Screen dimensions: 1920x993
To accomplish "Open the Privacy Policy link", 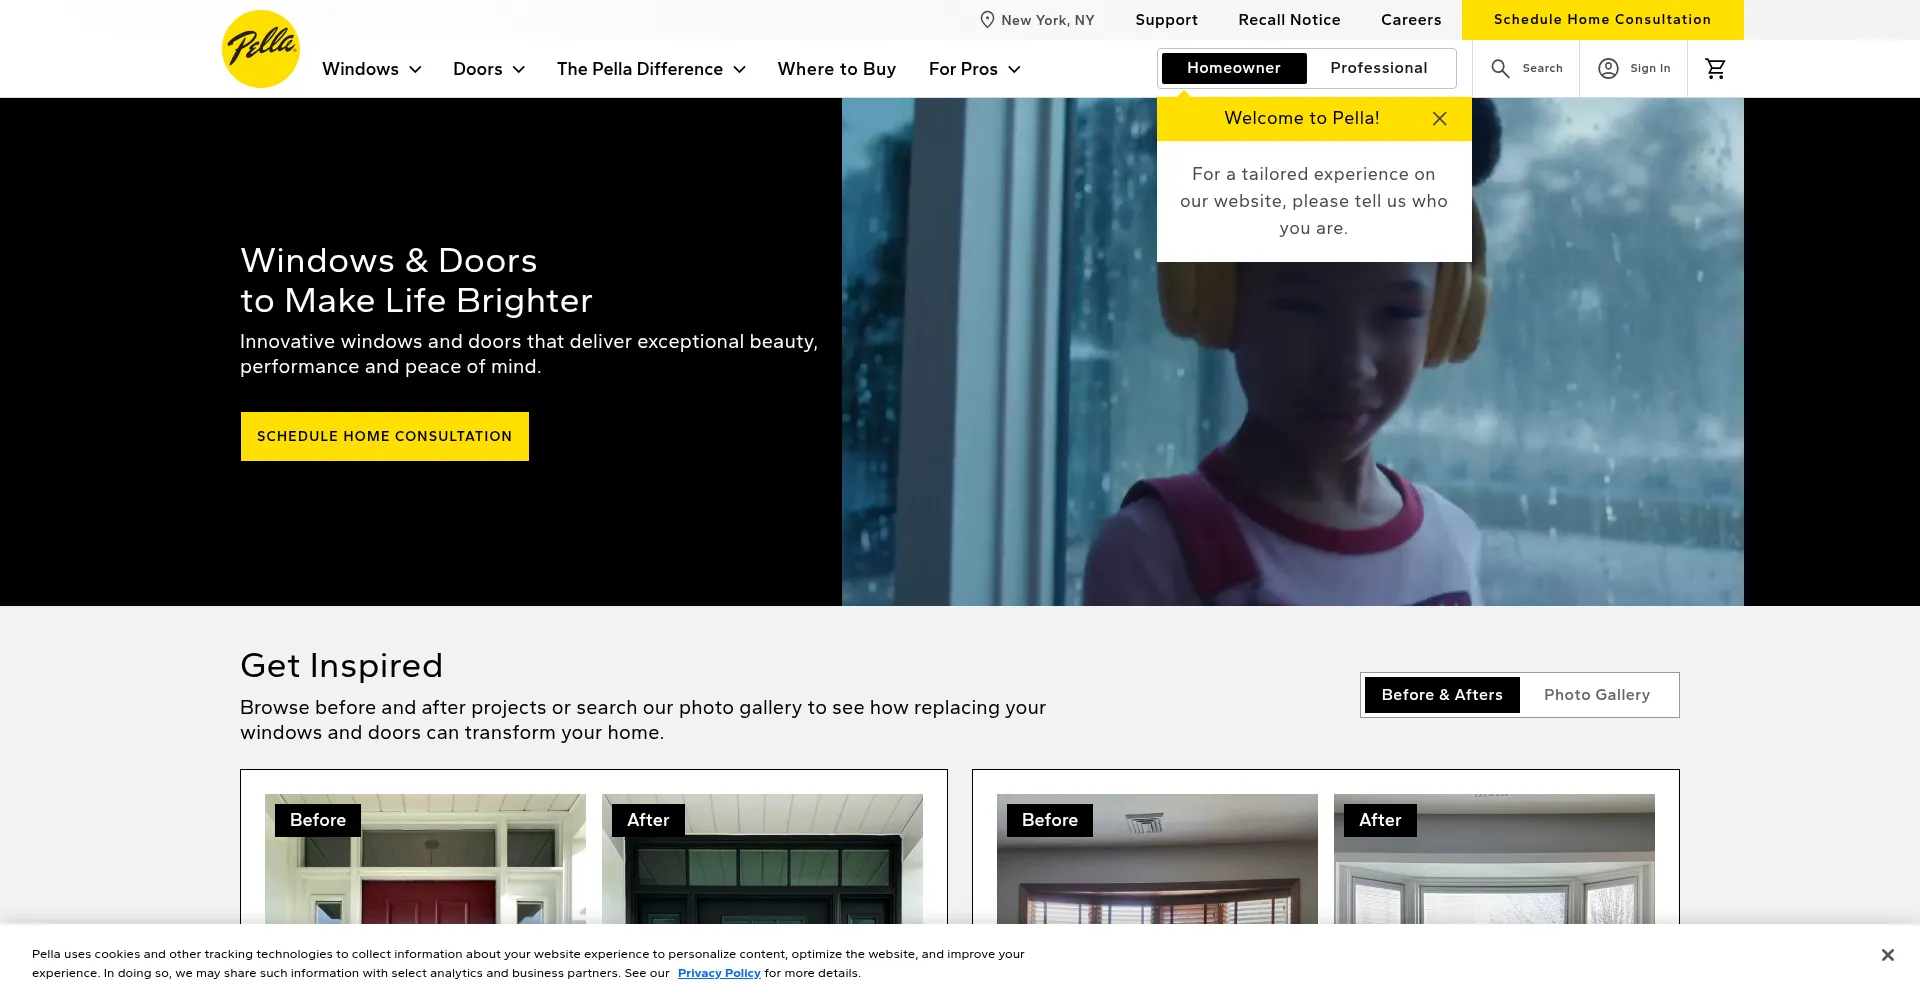I will [x=719, y=973].
